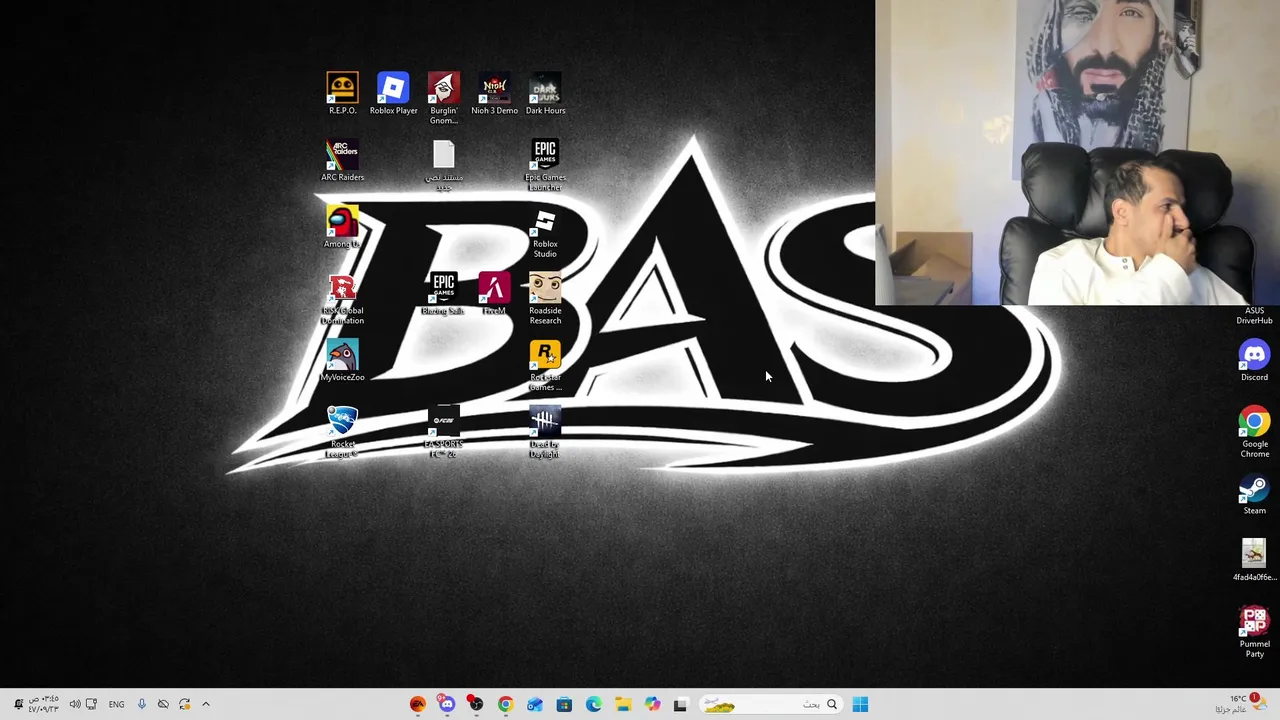Open the network tray icon
The width and height of the screenshot is (1280, 720).
click(x=91, y=704)
